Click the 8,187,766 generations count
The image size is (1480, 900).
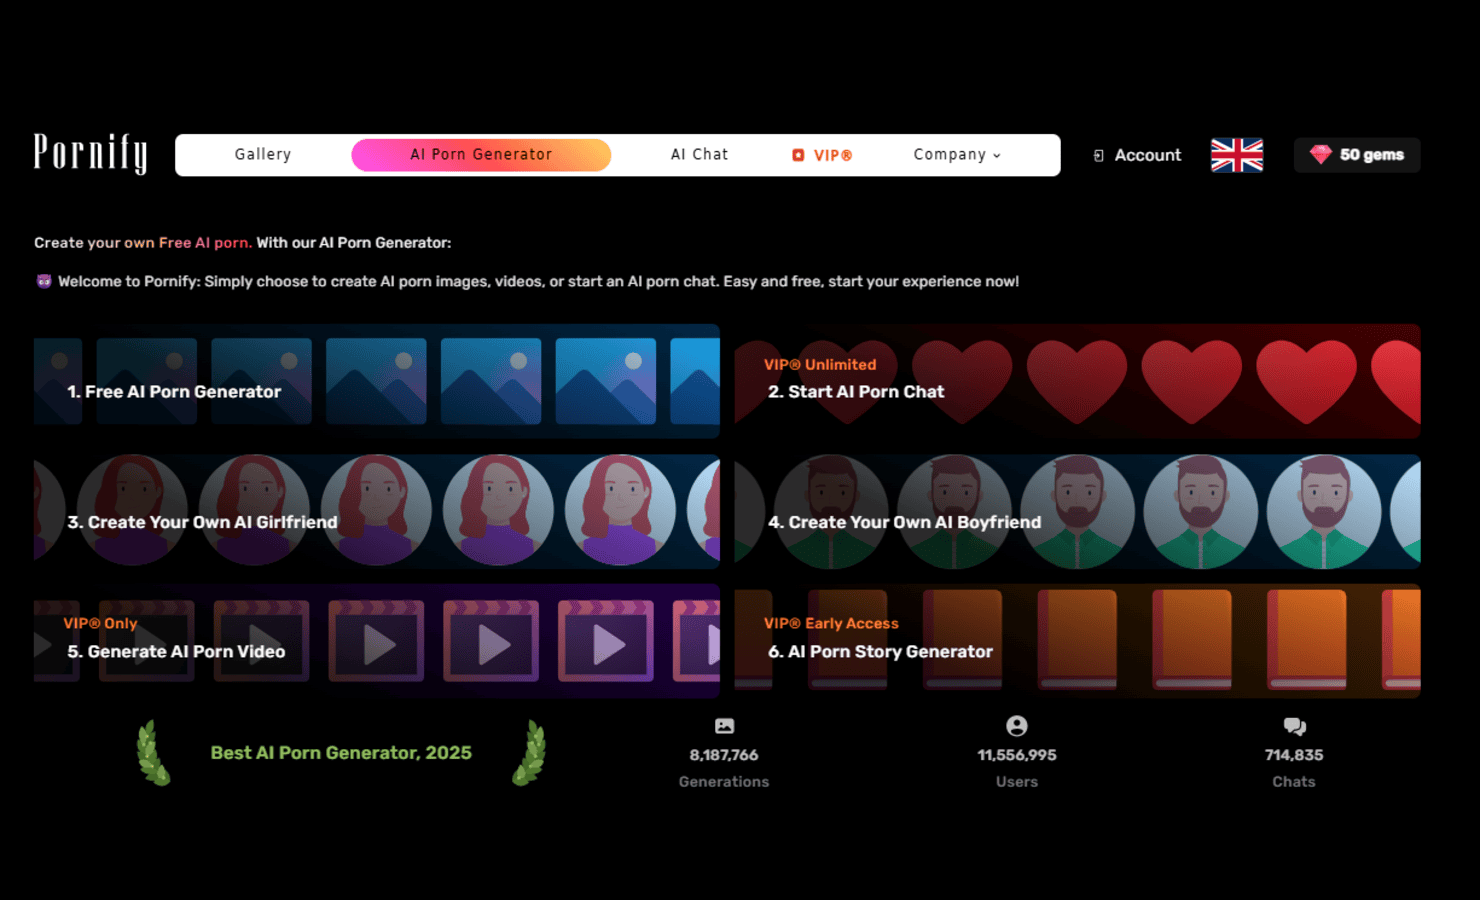click(724, 755)
